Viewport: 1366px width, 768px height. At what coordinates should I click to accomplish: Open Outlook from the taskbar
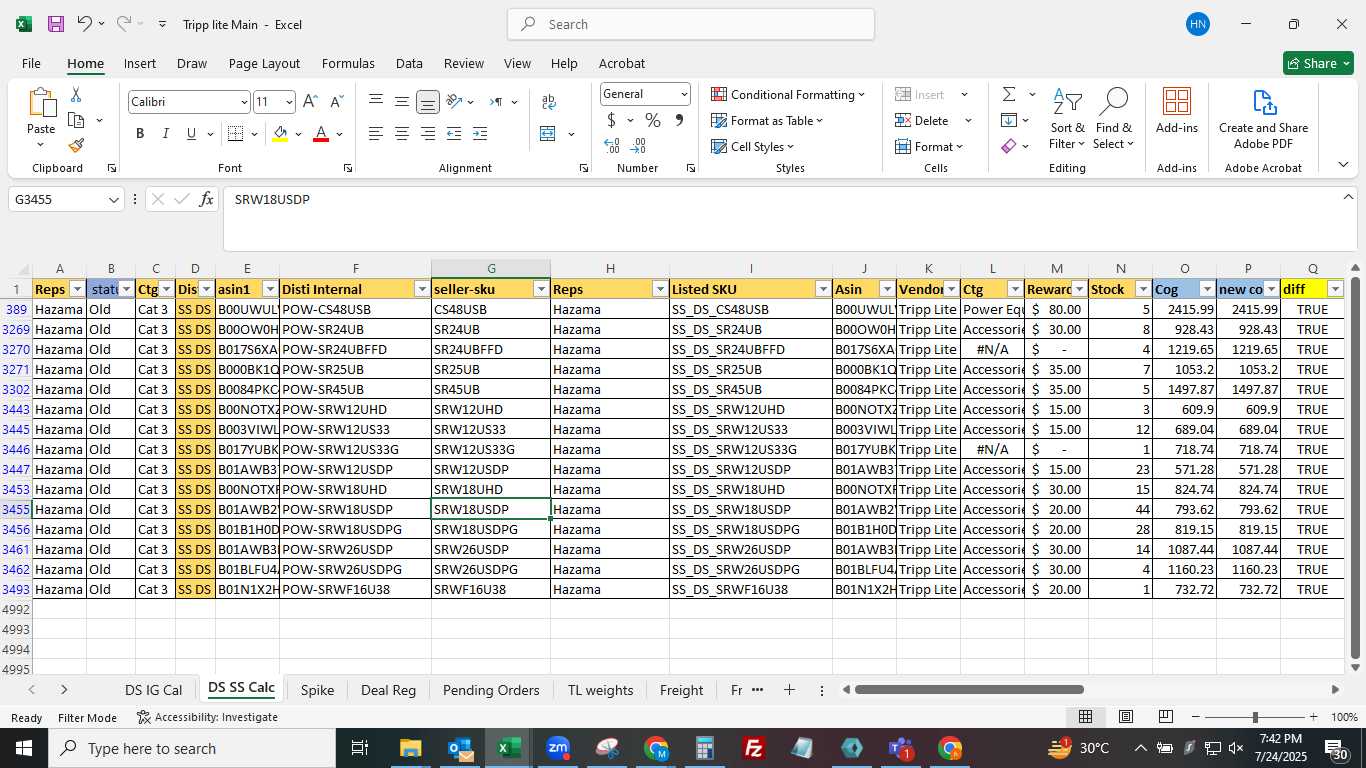pyautogui.click(x=460, y=748)
